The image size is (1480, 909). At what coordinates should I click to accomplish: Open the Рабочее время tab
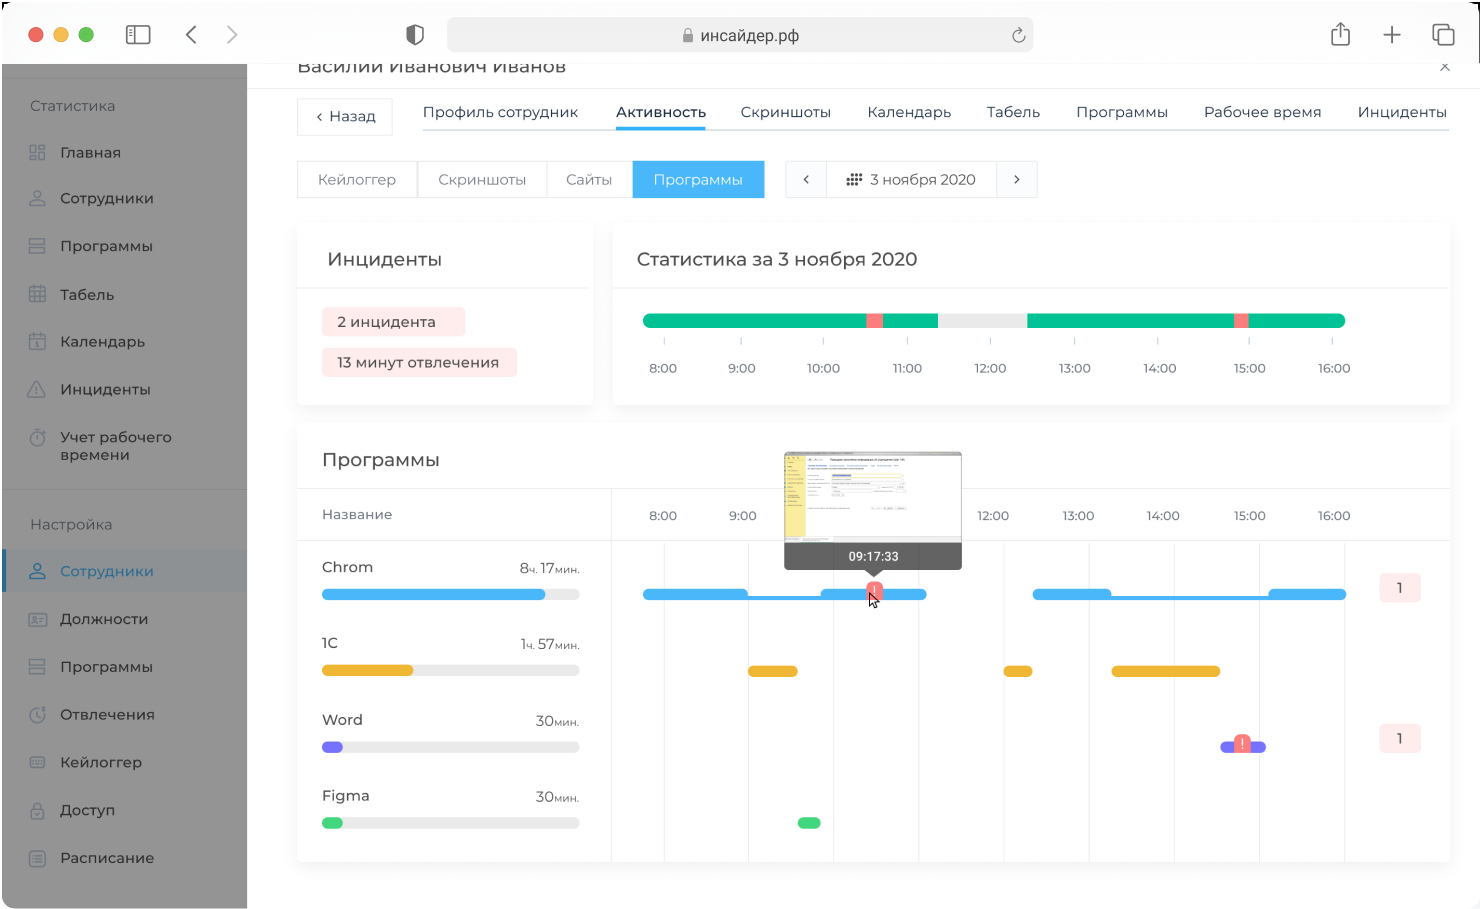pos(1262,112)
